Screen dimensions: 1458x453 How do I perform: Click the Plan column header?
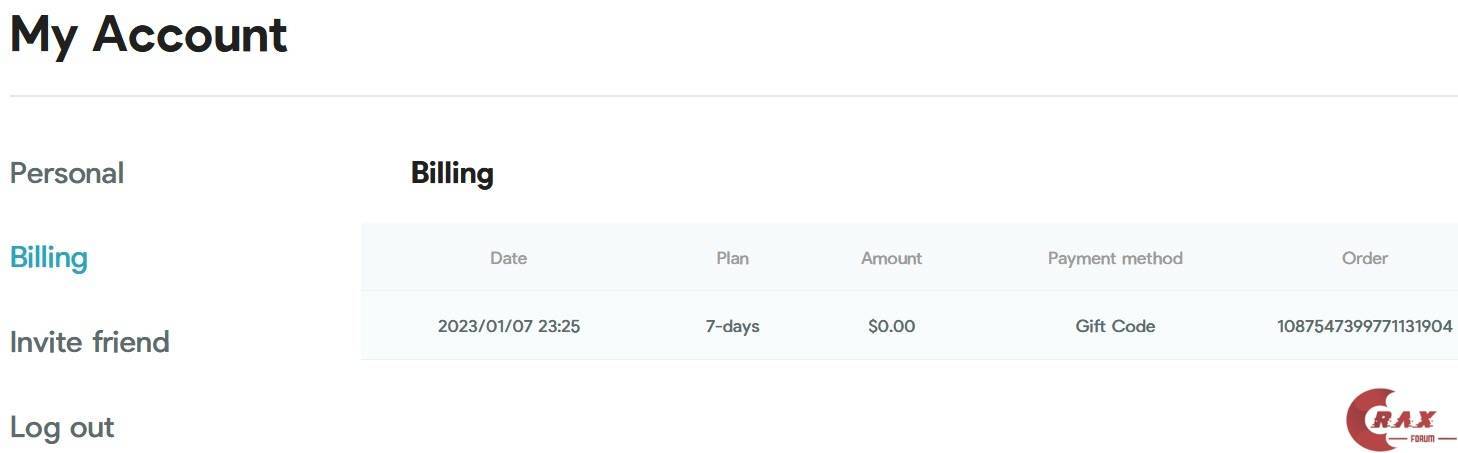tap(732, 258)
